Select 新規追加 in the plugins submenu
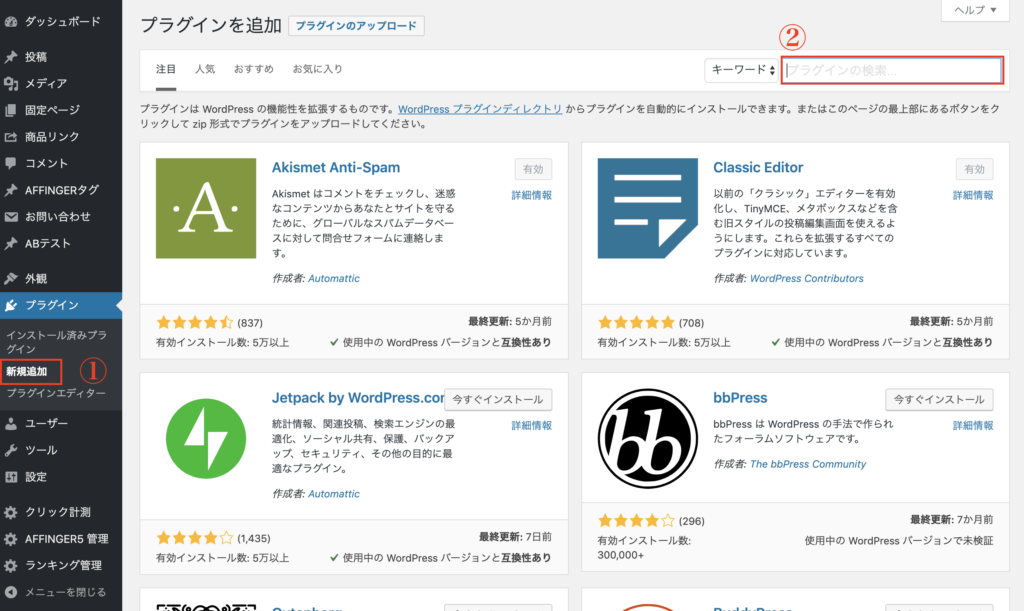The height and width of the screenshot is (611, 1024). (27, 372)
